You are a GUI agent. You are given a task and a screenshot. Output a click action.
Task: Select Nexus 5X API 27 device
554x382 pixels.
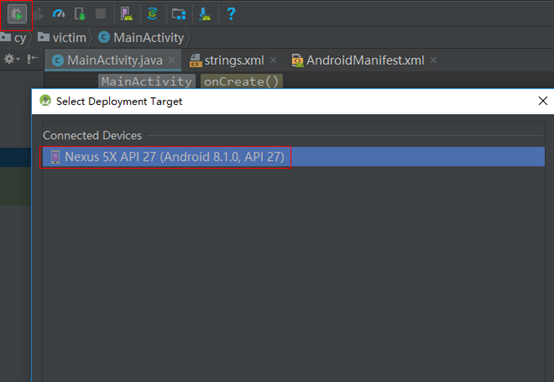[293, 157]
